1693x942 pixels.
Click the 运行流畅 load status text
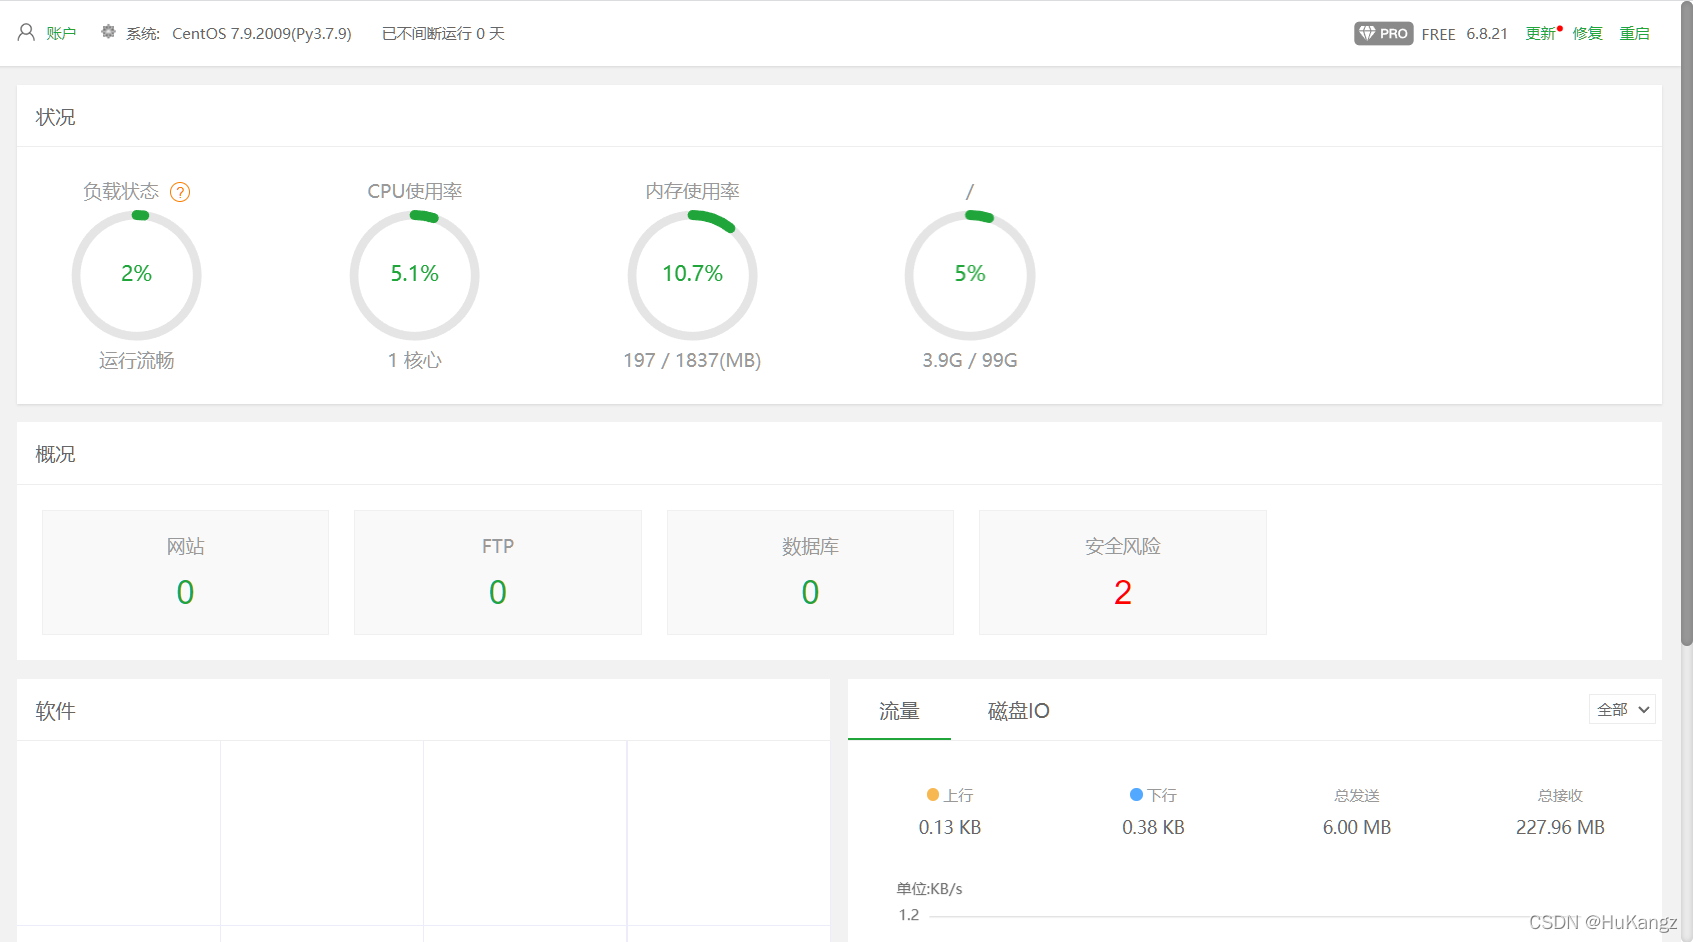(x=136, y=360)
